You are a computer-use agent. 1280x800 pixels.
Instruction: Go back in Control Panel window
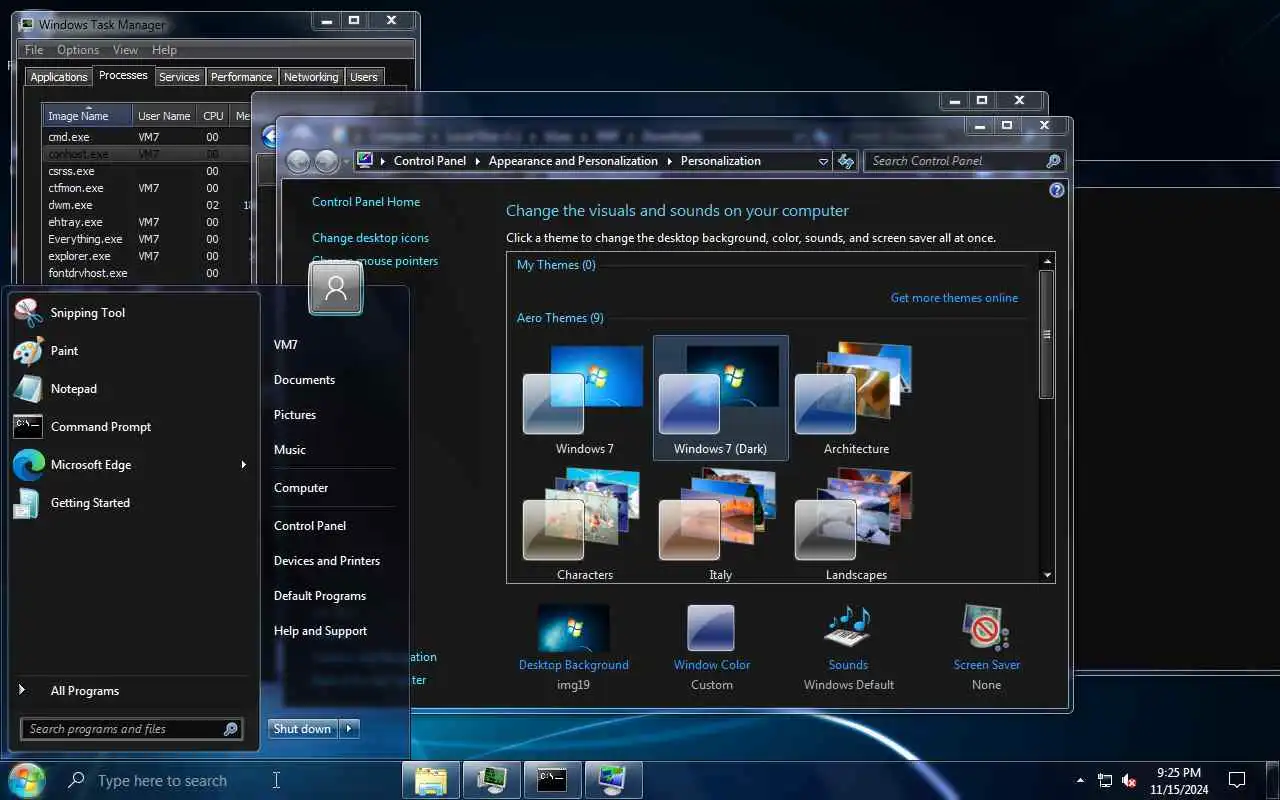pos(298,161)
